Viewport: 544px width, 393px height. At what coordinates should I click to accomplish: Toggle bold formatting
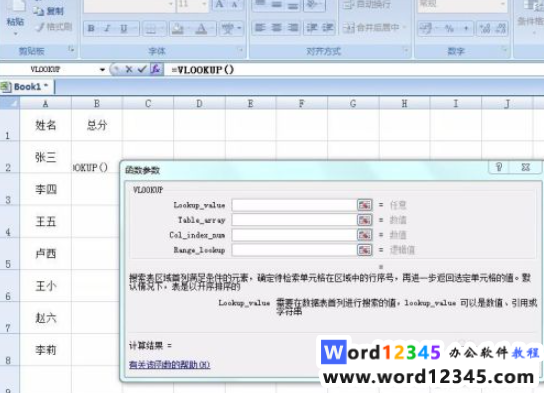pos(91,28)
